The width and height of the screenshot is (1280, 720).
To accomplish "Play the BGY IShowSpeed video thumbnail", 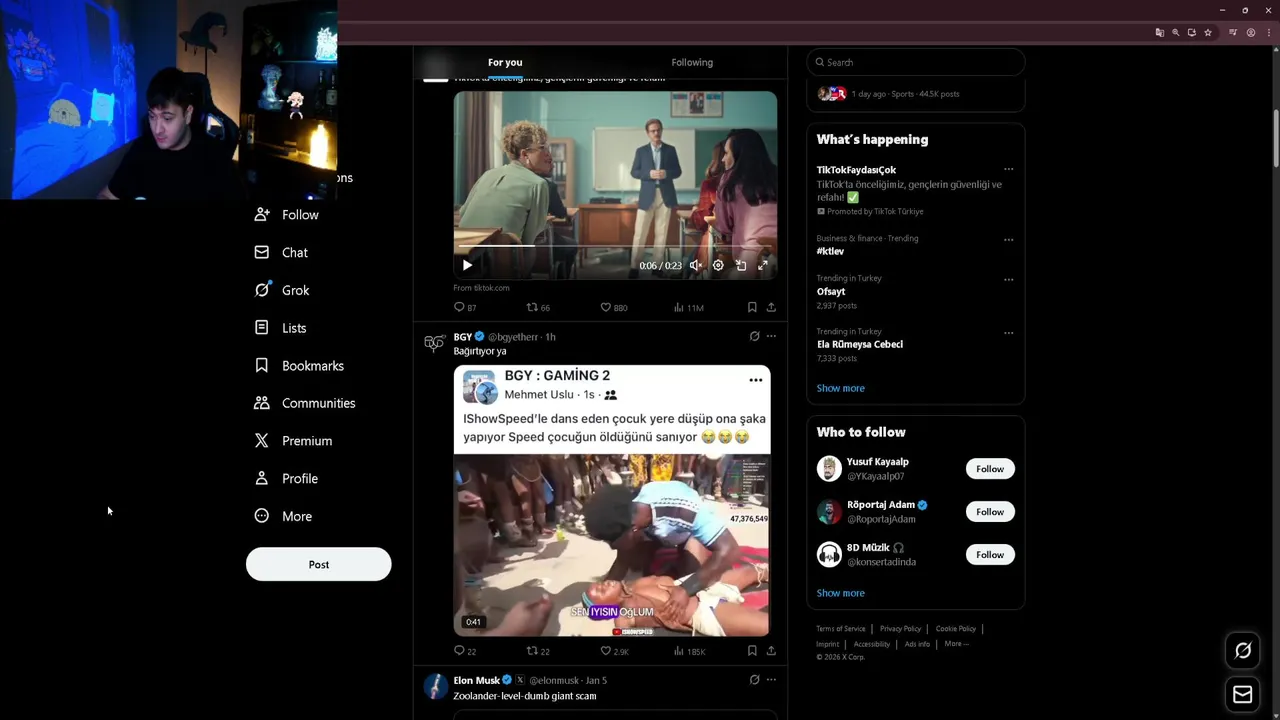I will (612, 545).
